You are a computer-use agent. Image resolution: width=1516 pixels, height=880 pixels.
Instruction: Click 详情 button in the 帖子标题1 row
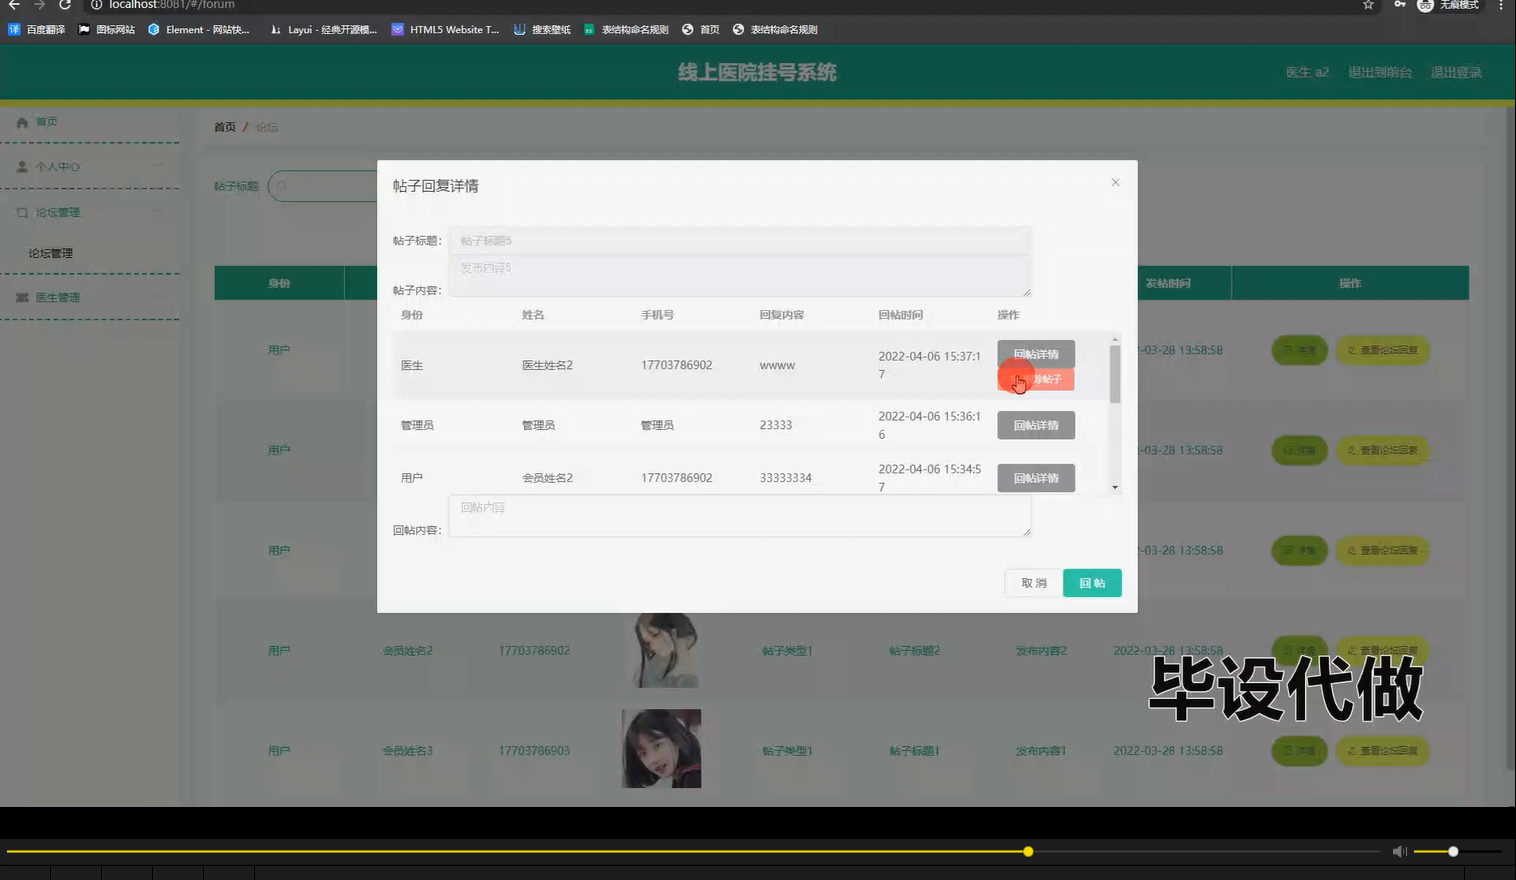1299,751
